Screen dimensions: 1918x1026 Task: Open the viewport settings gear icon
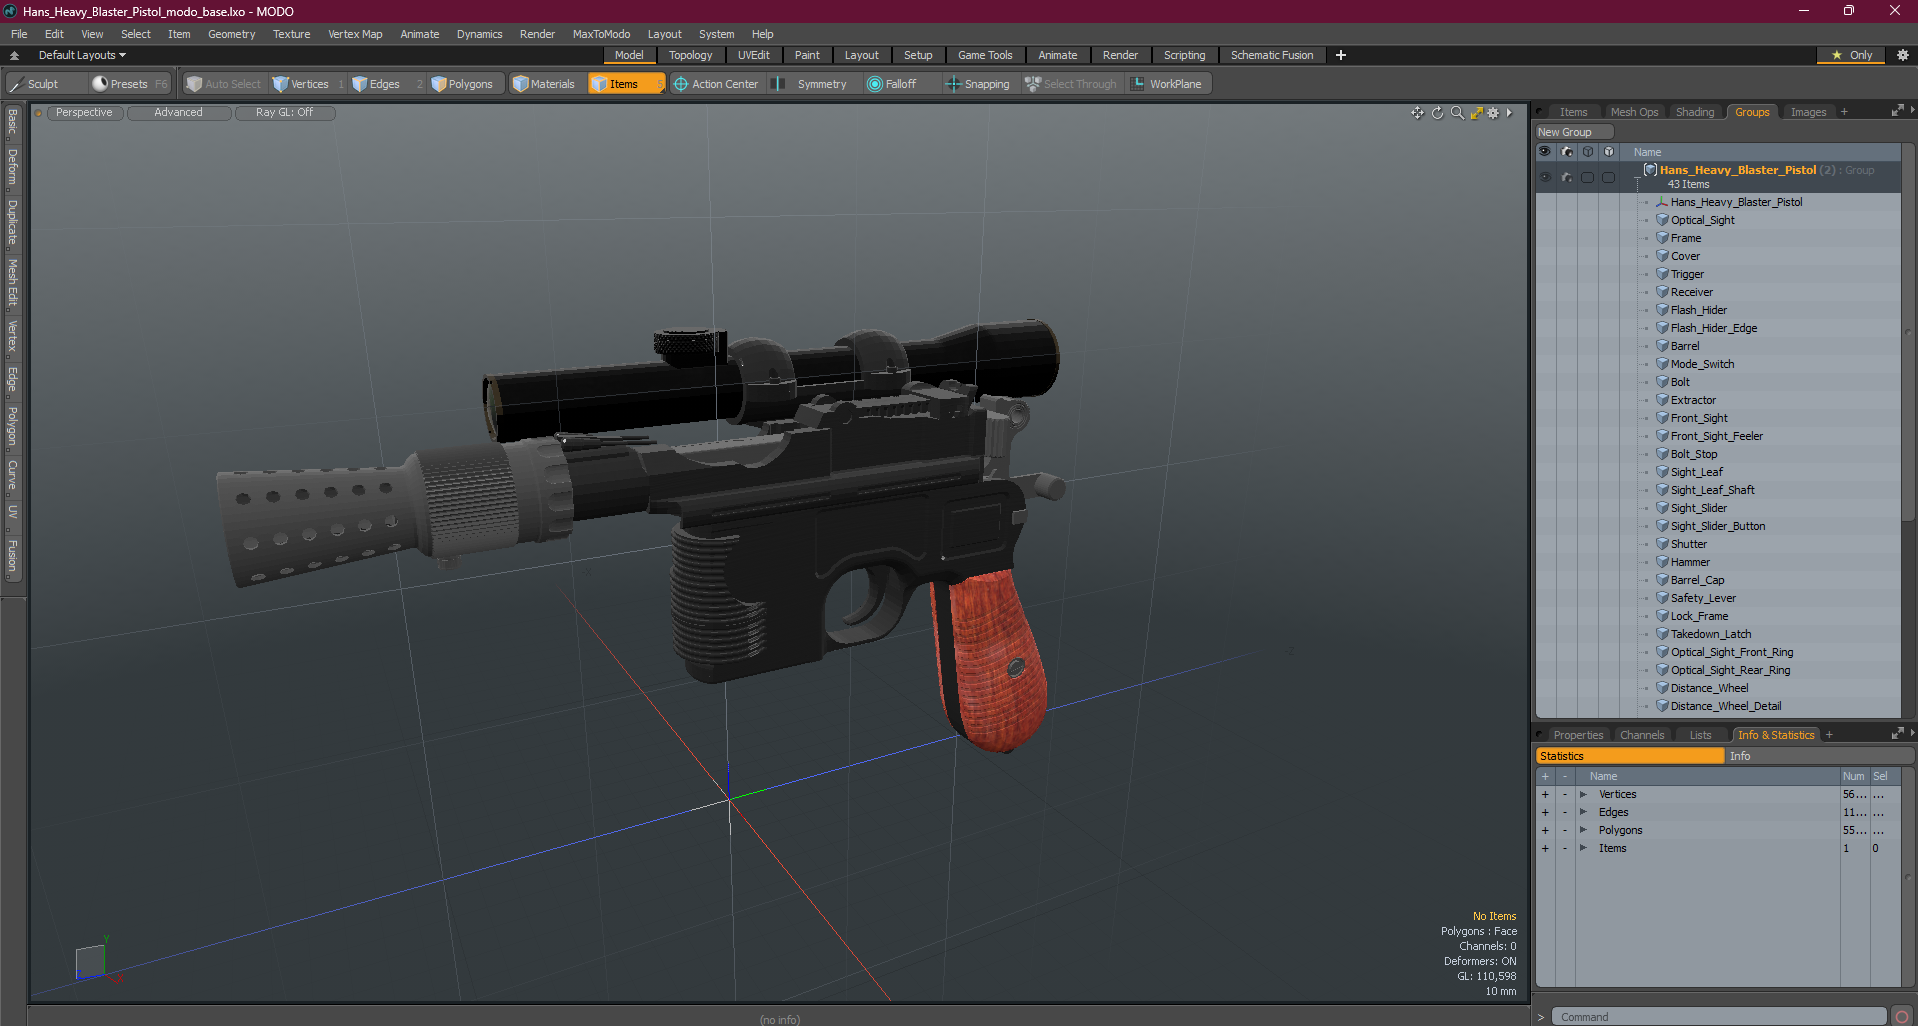point(1493,113)
